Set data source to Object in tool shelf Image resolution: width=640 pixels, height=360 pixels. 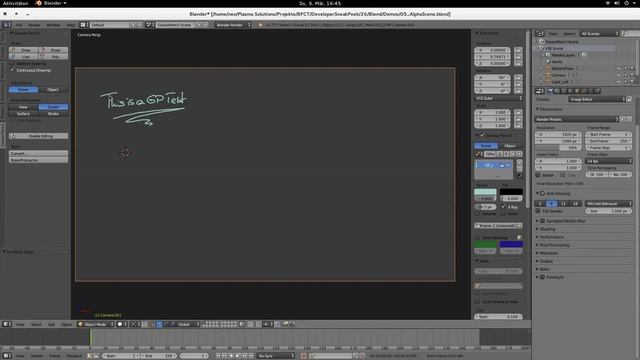[53, 89]
